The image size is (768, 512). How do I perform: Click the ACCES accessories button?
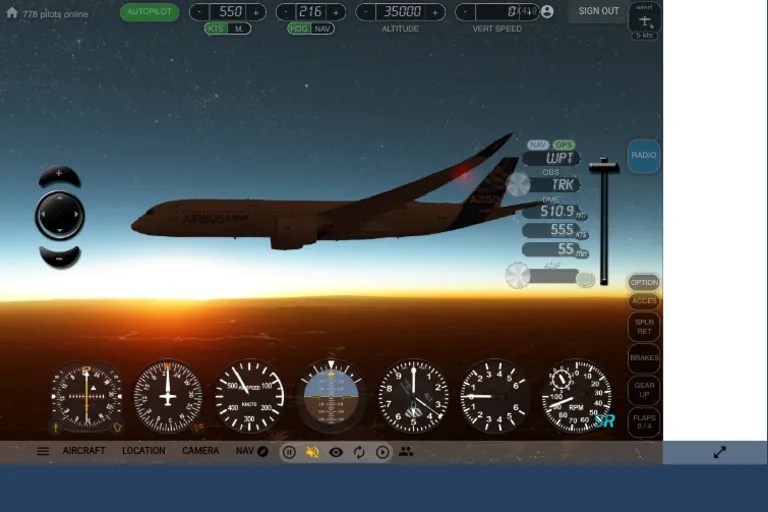pyautogui.click(x=644, y=301)
